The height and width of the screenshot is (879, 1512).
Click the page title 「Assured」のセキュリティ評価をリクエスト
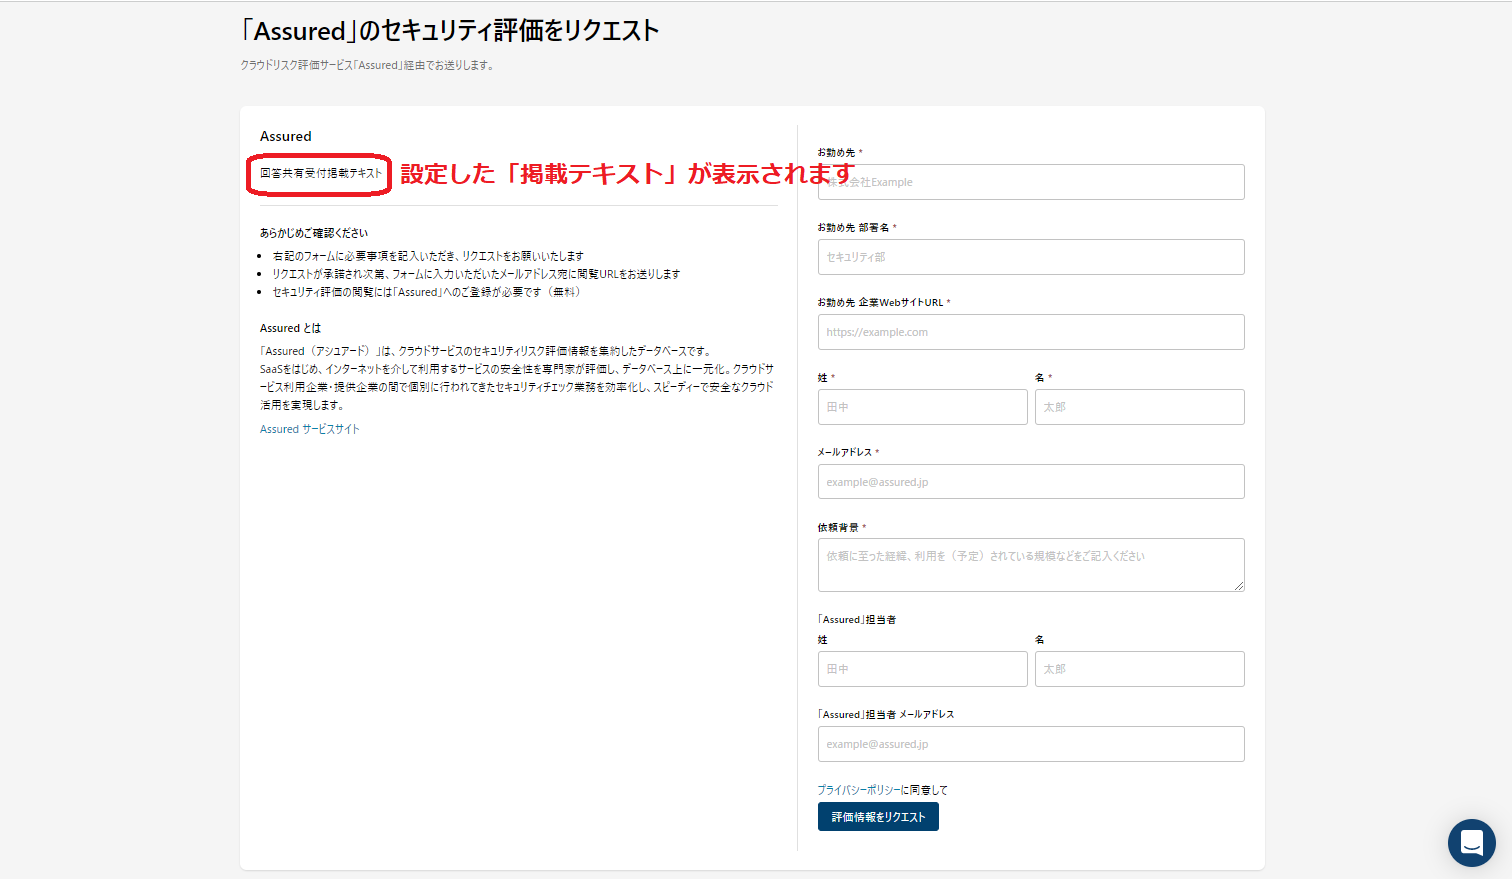(450, 31)
